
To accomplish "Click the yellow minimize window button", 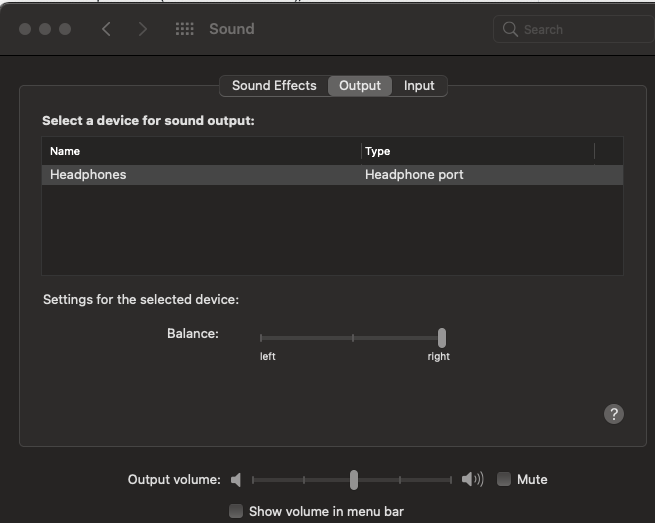I will click(x=45, y=29).
